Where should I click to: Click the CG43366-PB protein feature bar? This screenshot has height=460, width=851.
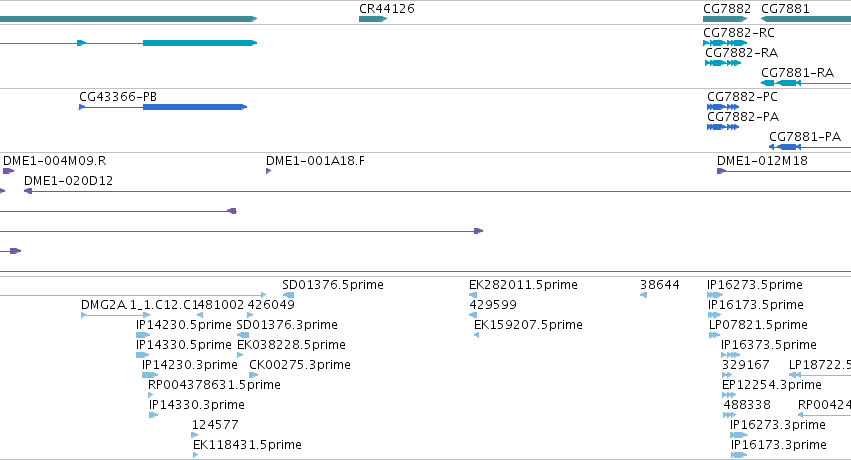click(x=163, y=107)
